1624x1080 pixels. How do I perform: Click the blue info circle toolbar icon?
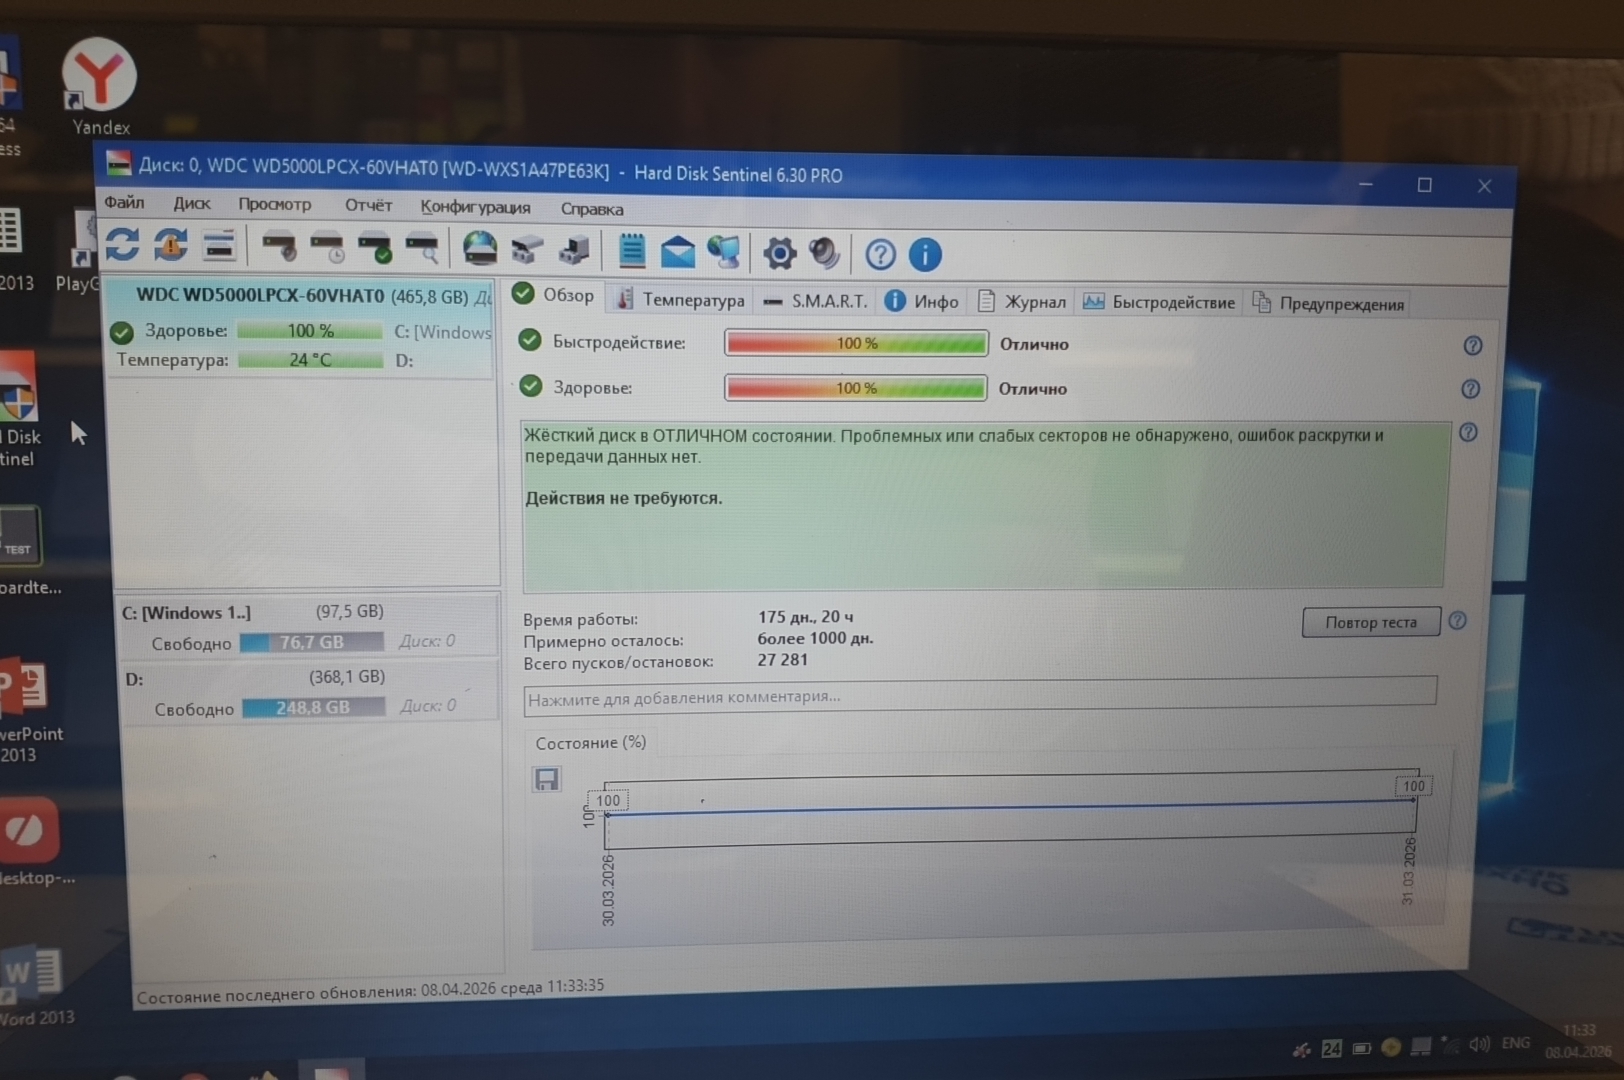coord(925,255)
